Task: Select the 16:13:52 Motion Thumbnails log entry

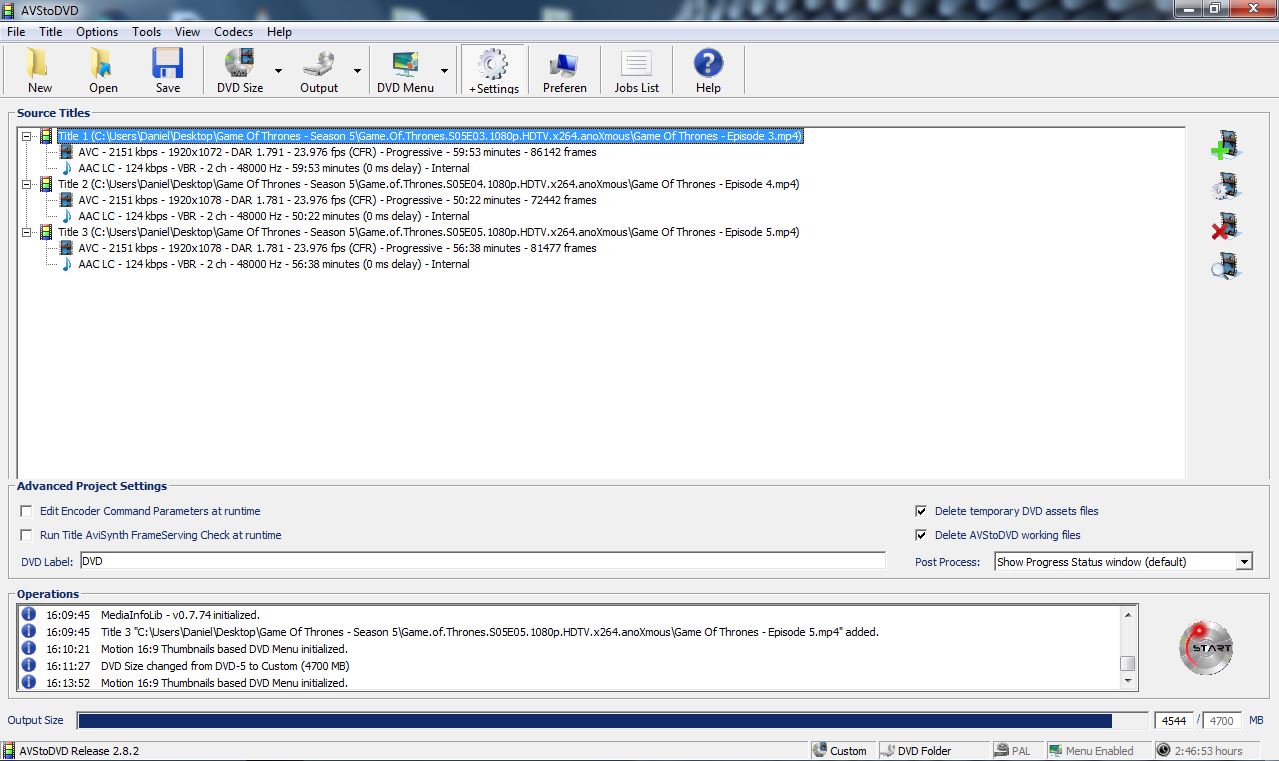Action: (x=224, y=683)
